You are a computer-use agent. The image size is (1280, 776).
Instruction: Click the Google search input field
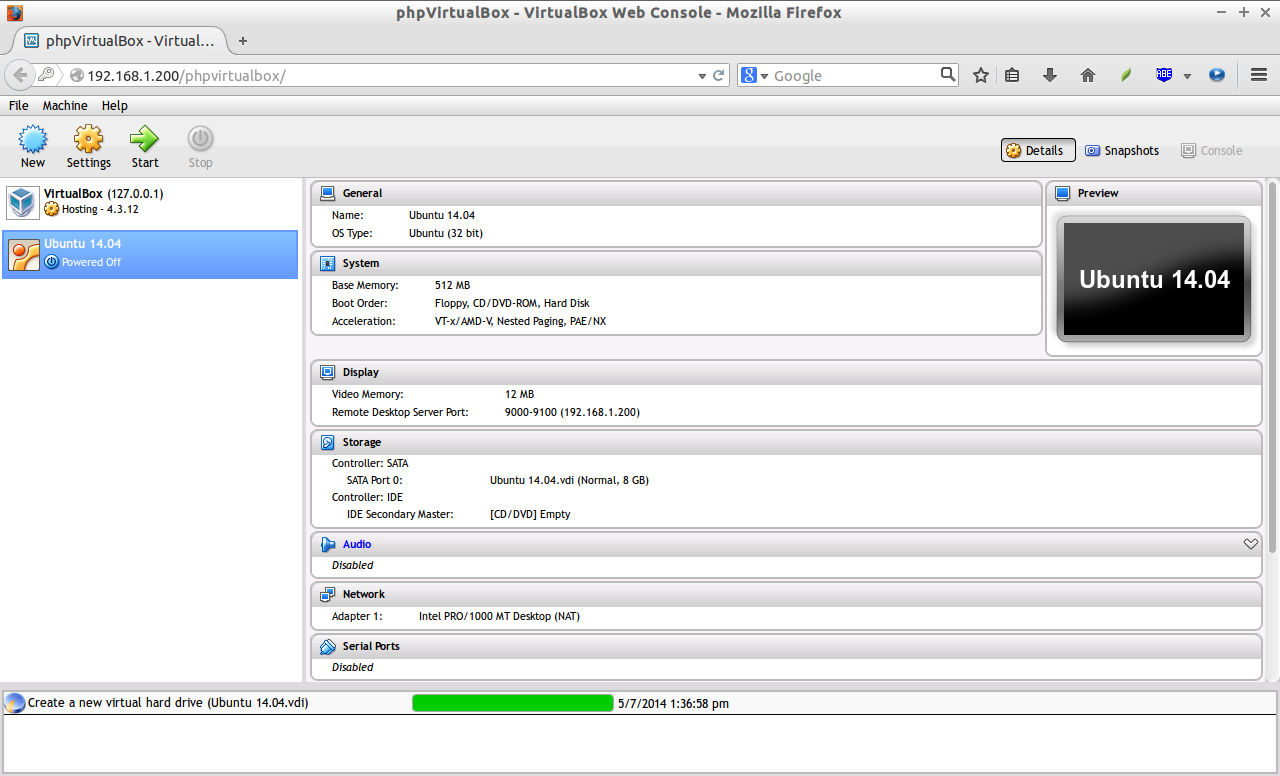855,75
